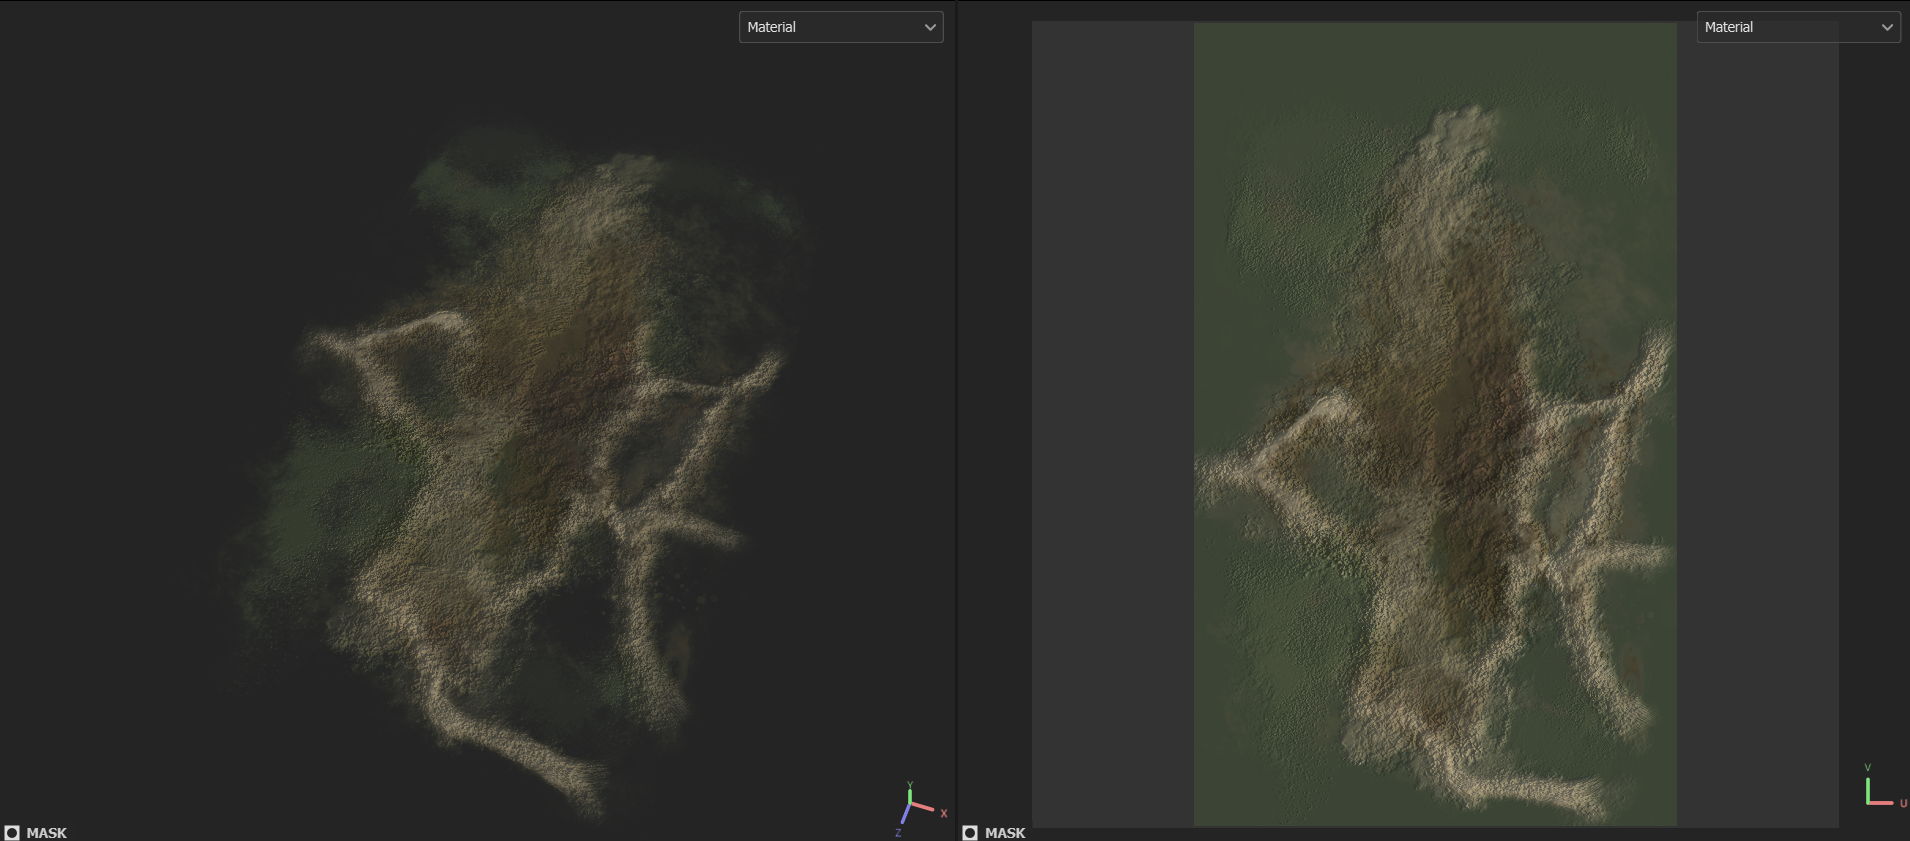Click the 2D UV texture map preview

pyautogui.click(x=1435, y=424)
